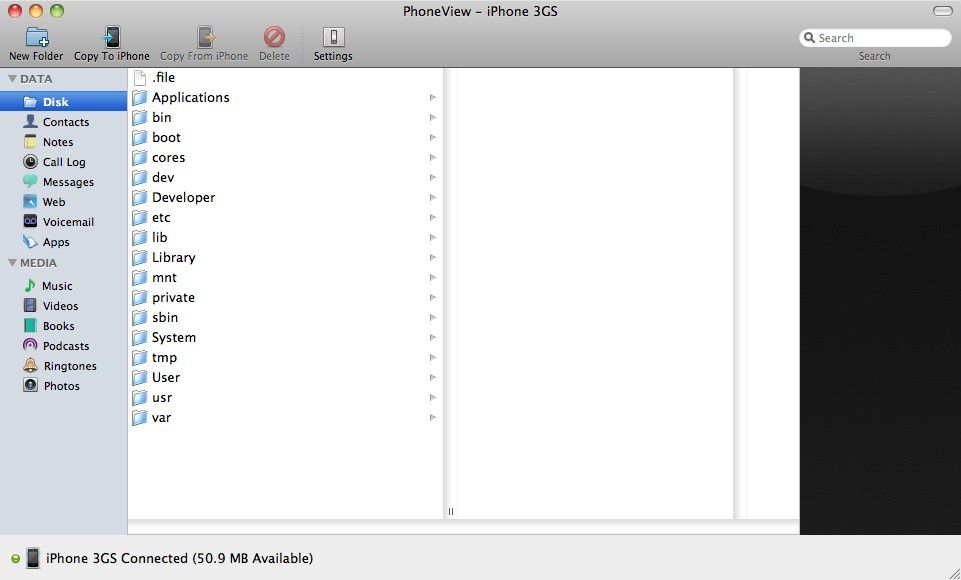Viewport: 961px width, 580px height.
Task: Open Voicemail in the sidebar
Action: coord(64,222)
